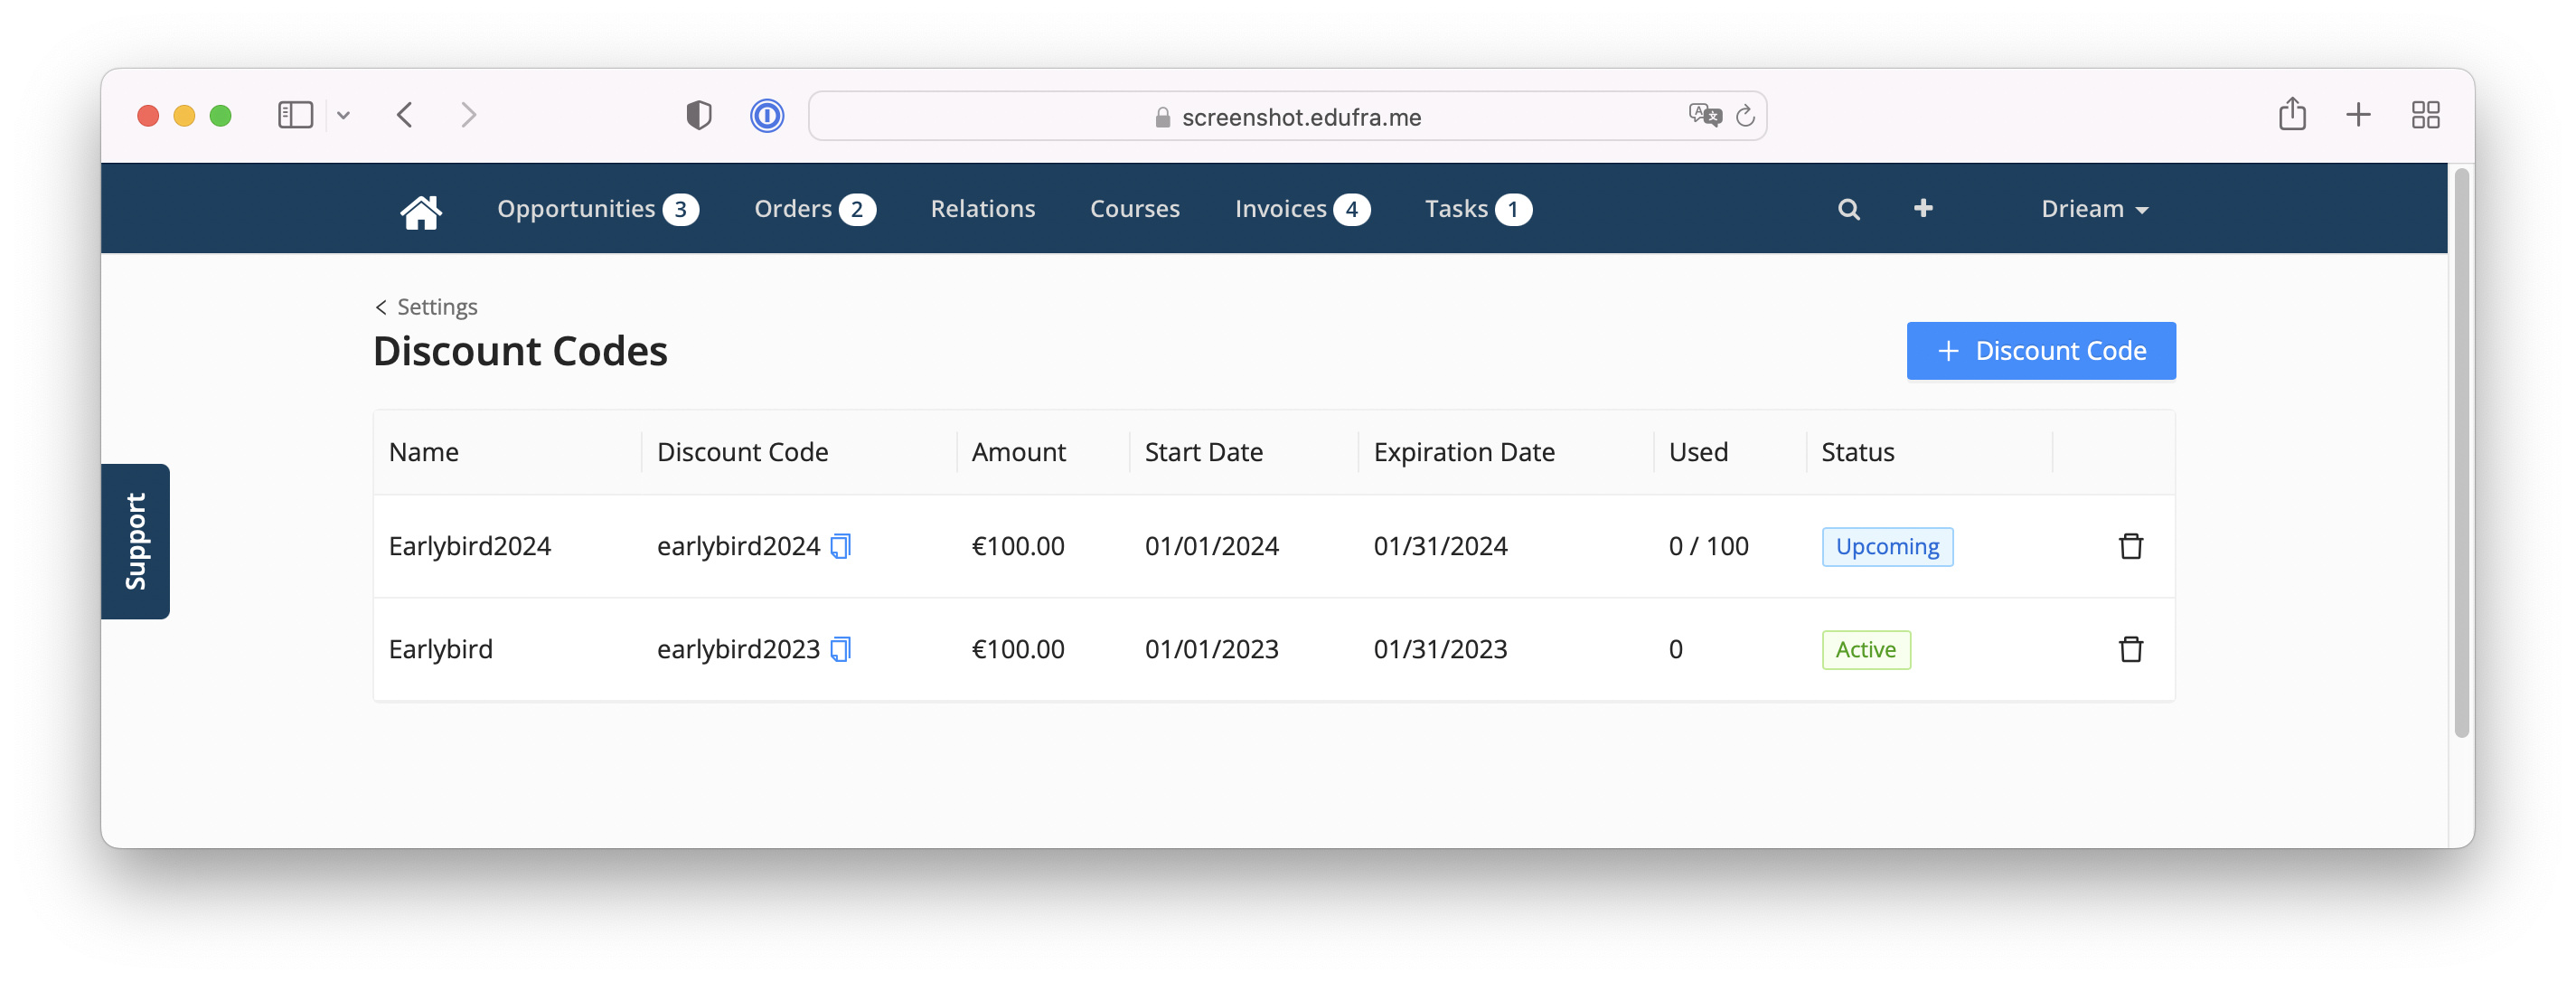The width and height of the screenshot is (2576, 982).
Task: Click the €100.00 amount for Earlybird2024
Action: point(1017,546)
